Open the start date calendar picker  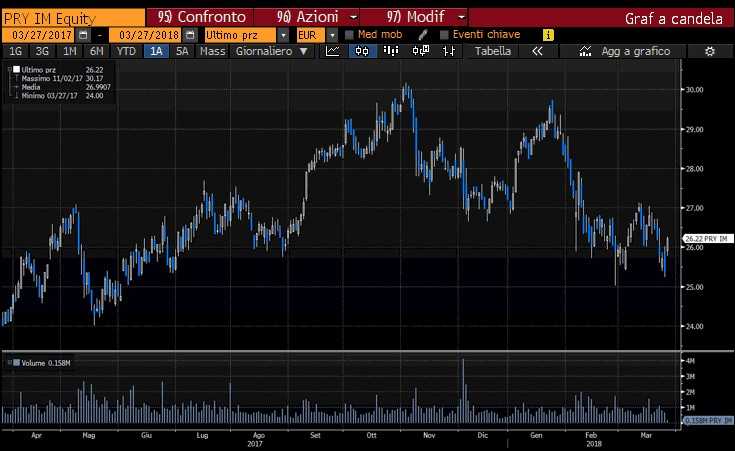[x=83, y=35]
